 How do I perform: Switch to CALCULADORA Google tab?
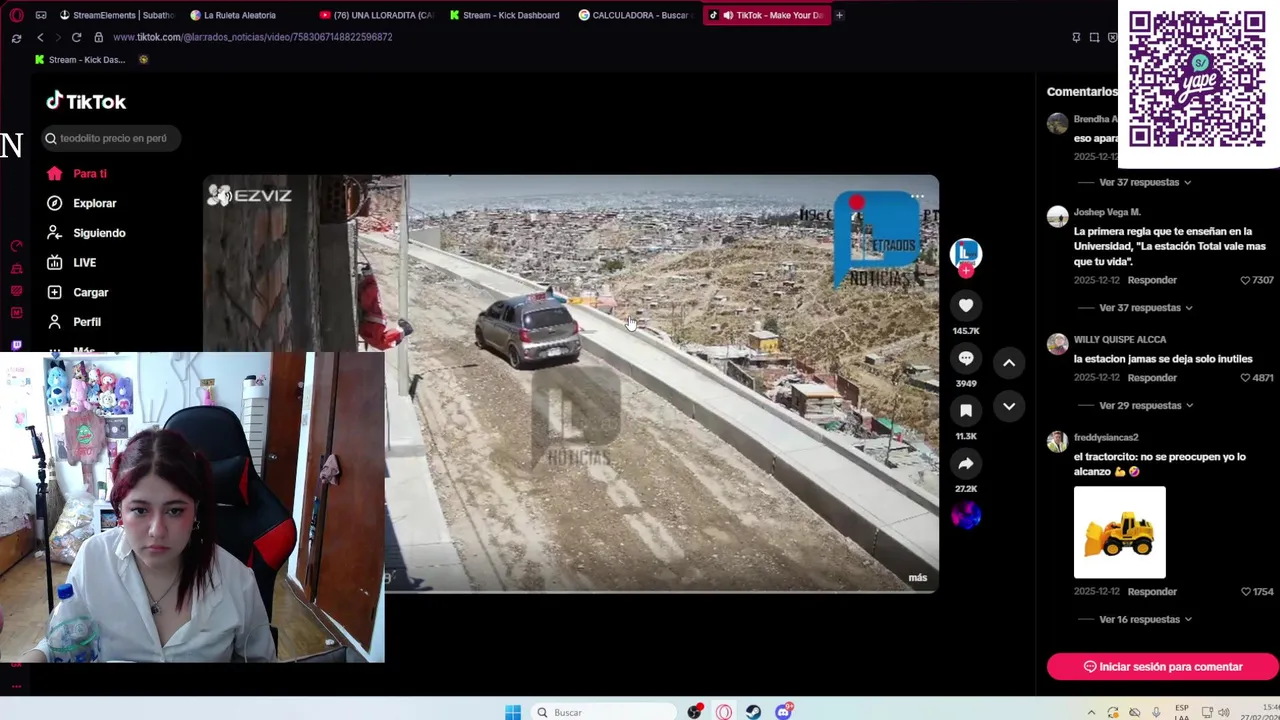[635, 15]
